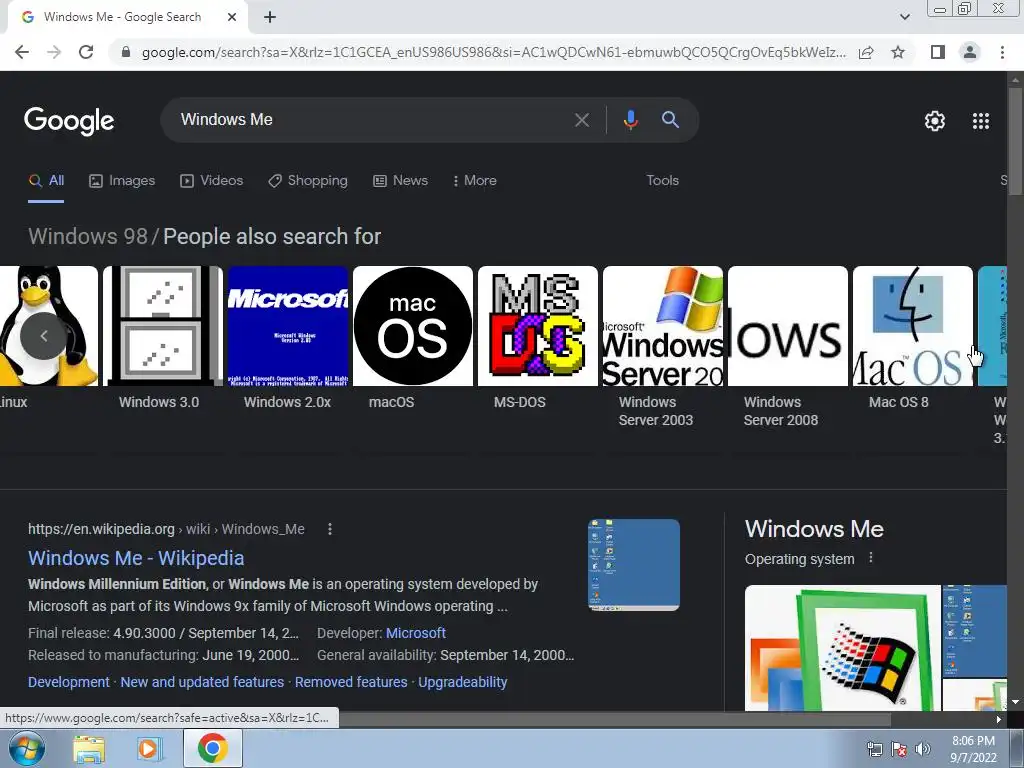Open Action Center flag in tray

[899, 749]
